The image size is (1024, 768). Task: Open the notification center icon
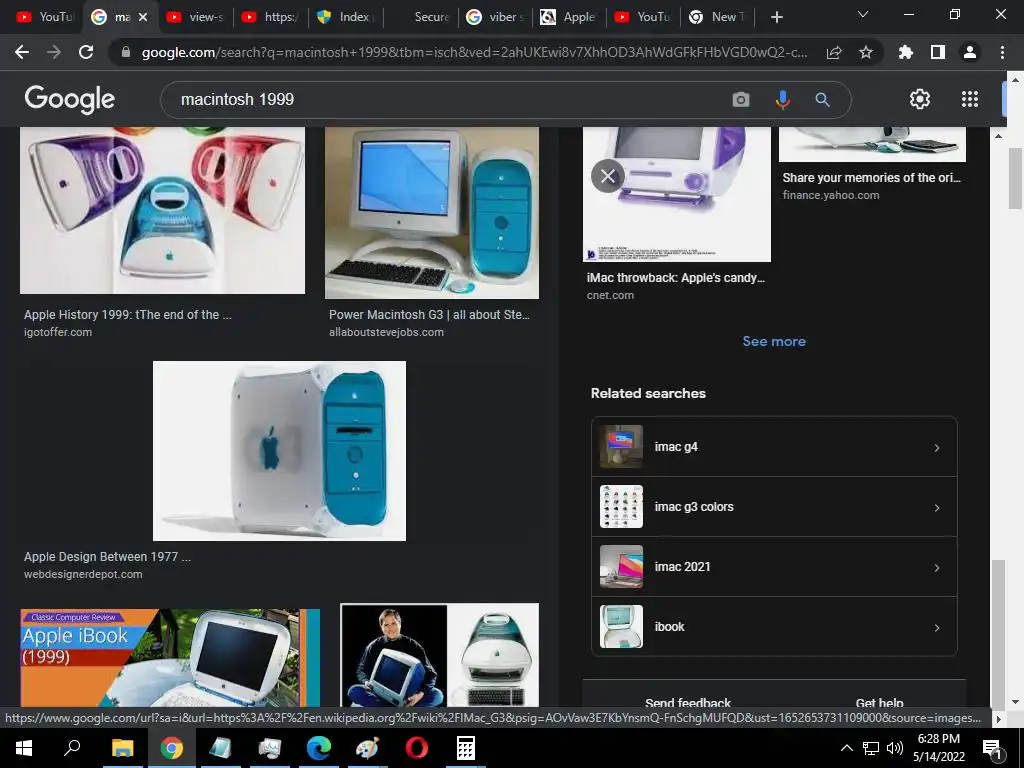point(992,748)
